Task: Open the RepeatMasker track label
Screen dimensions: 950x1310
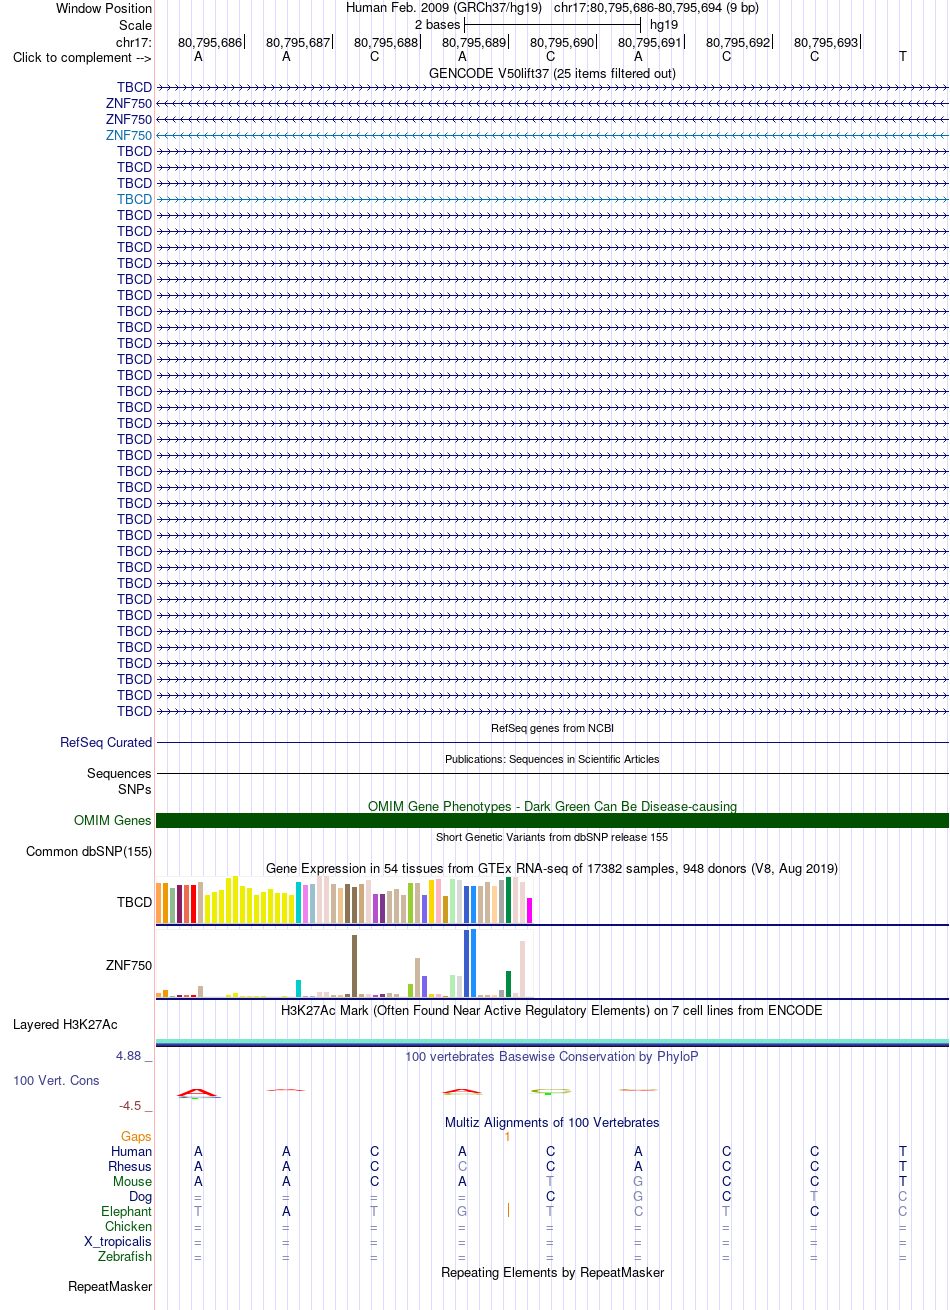Action: click(110, 1287)
